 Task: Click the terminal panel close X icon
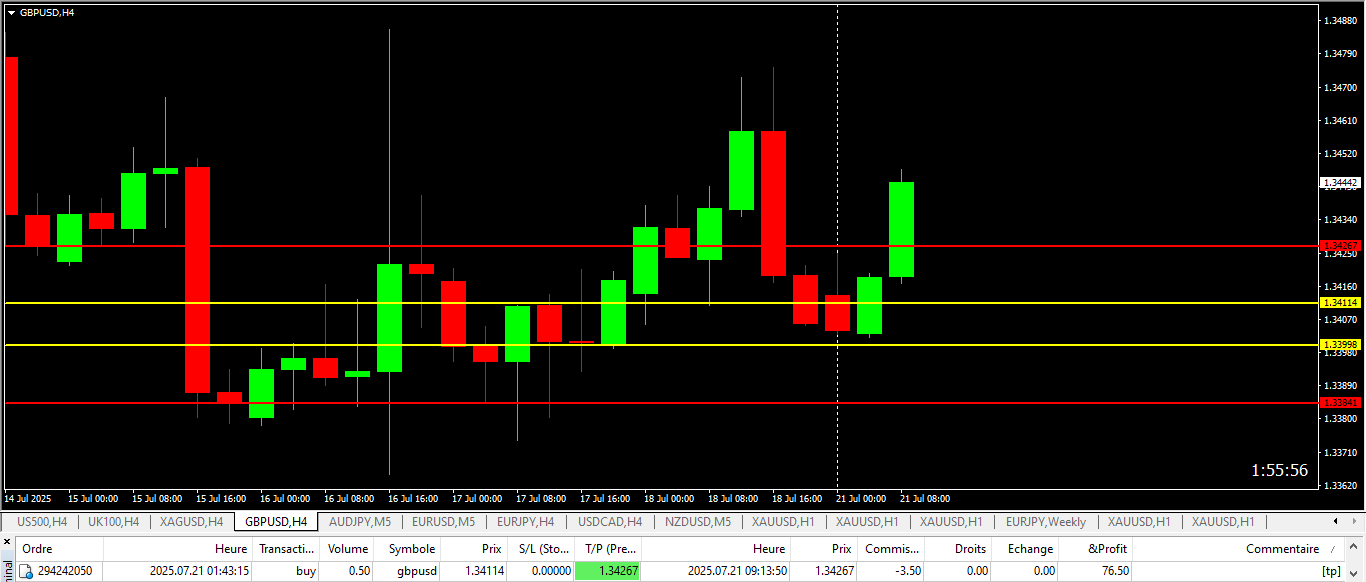pyautogui.click(x=7, y=543)
